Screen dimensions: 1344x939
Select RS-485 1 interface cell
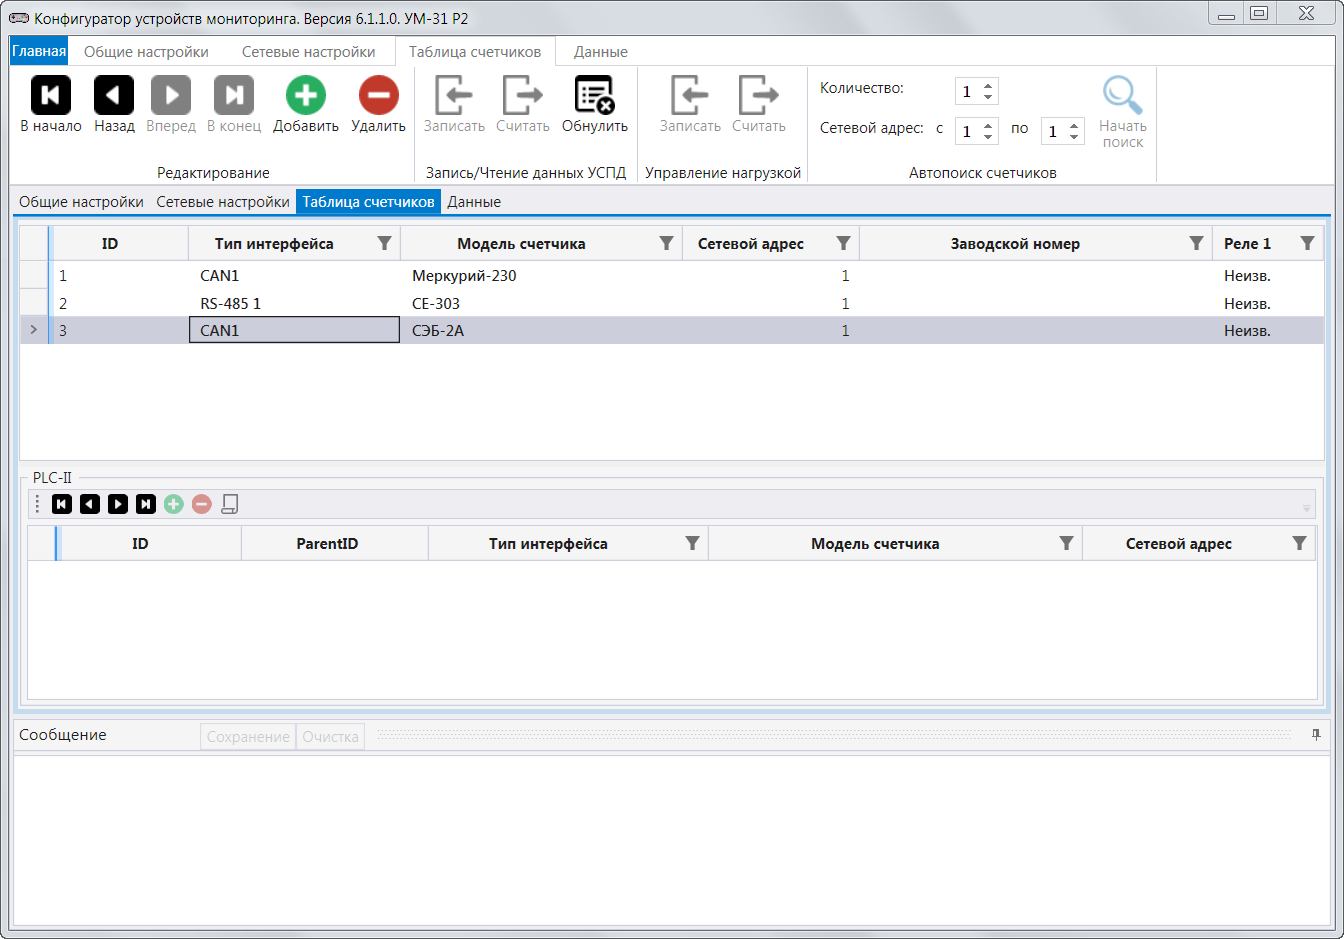294,303
